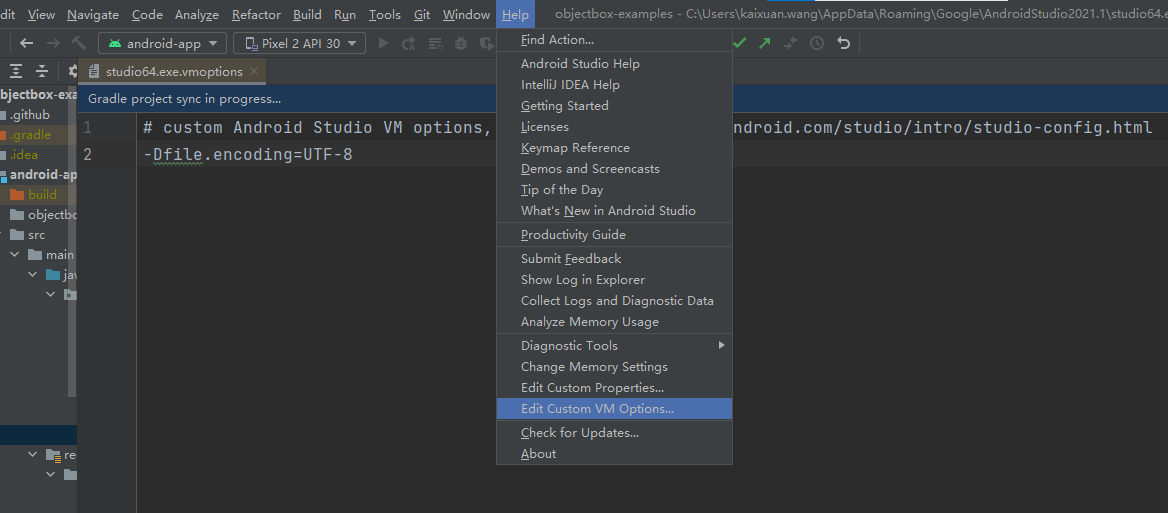Open the Refactor menu
Viewport: 1168px width, 513px height.
pos(256,15)
